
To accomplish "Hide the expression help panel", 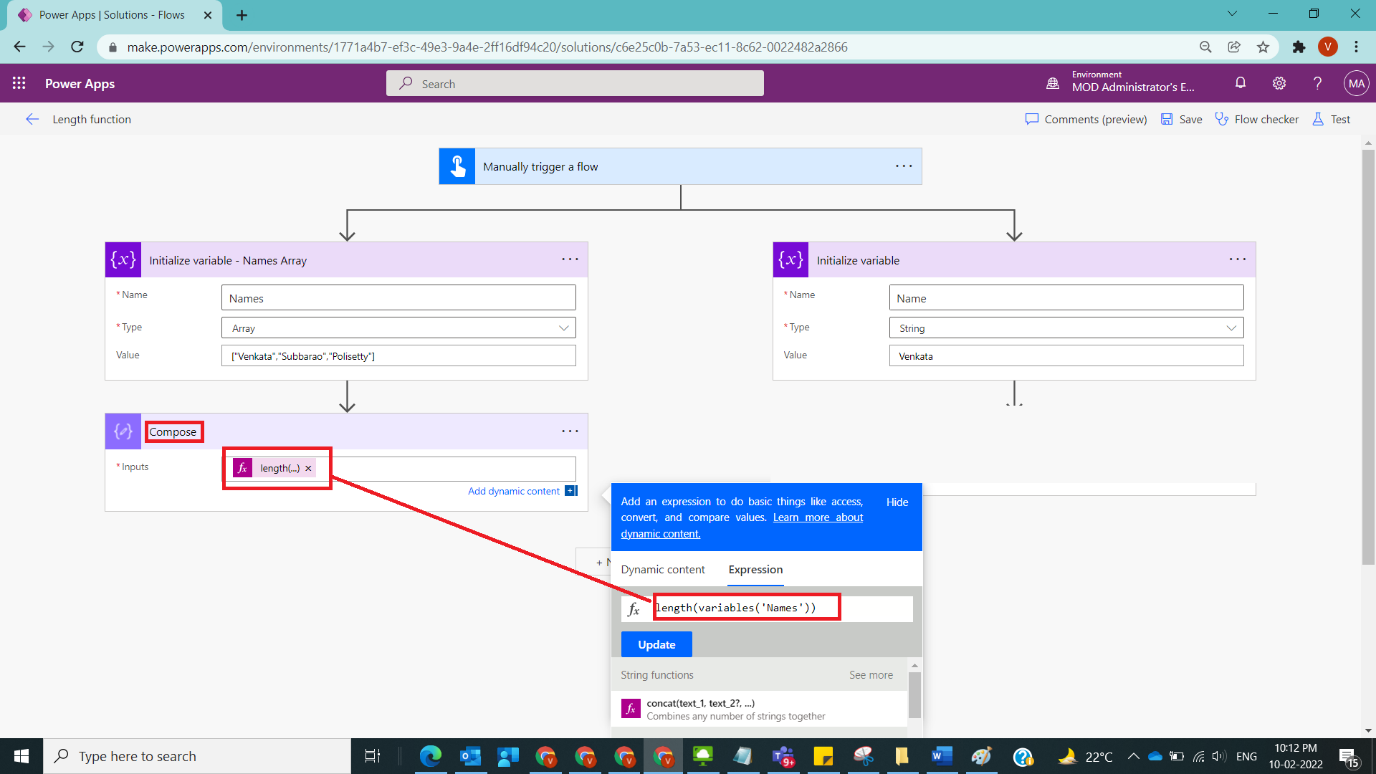I will point(897,502).
